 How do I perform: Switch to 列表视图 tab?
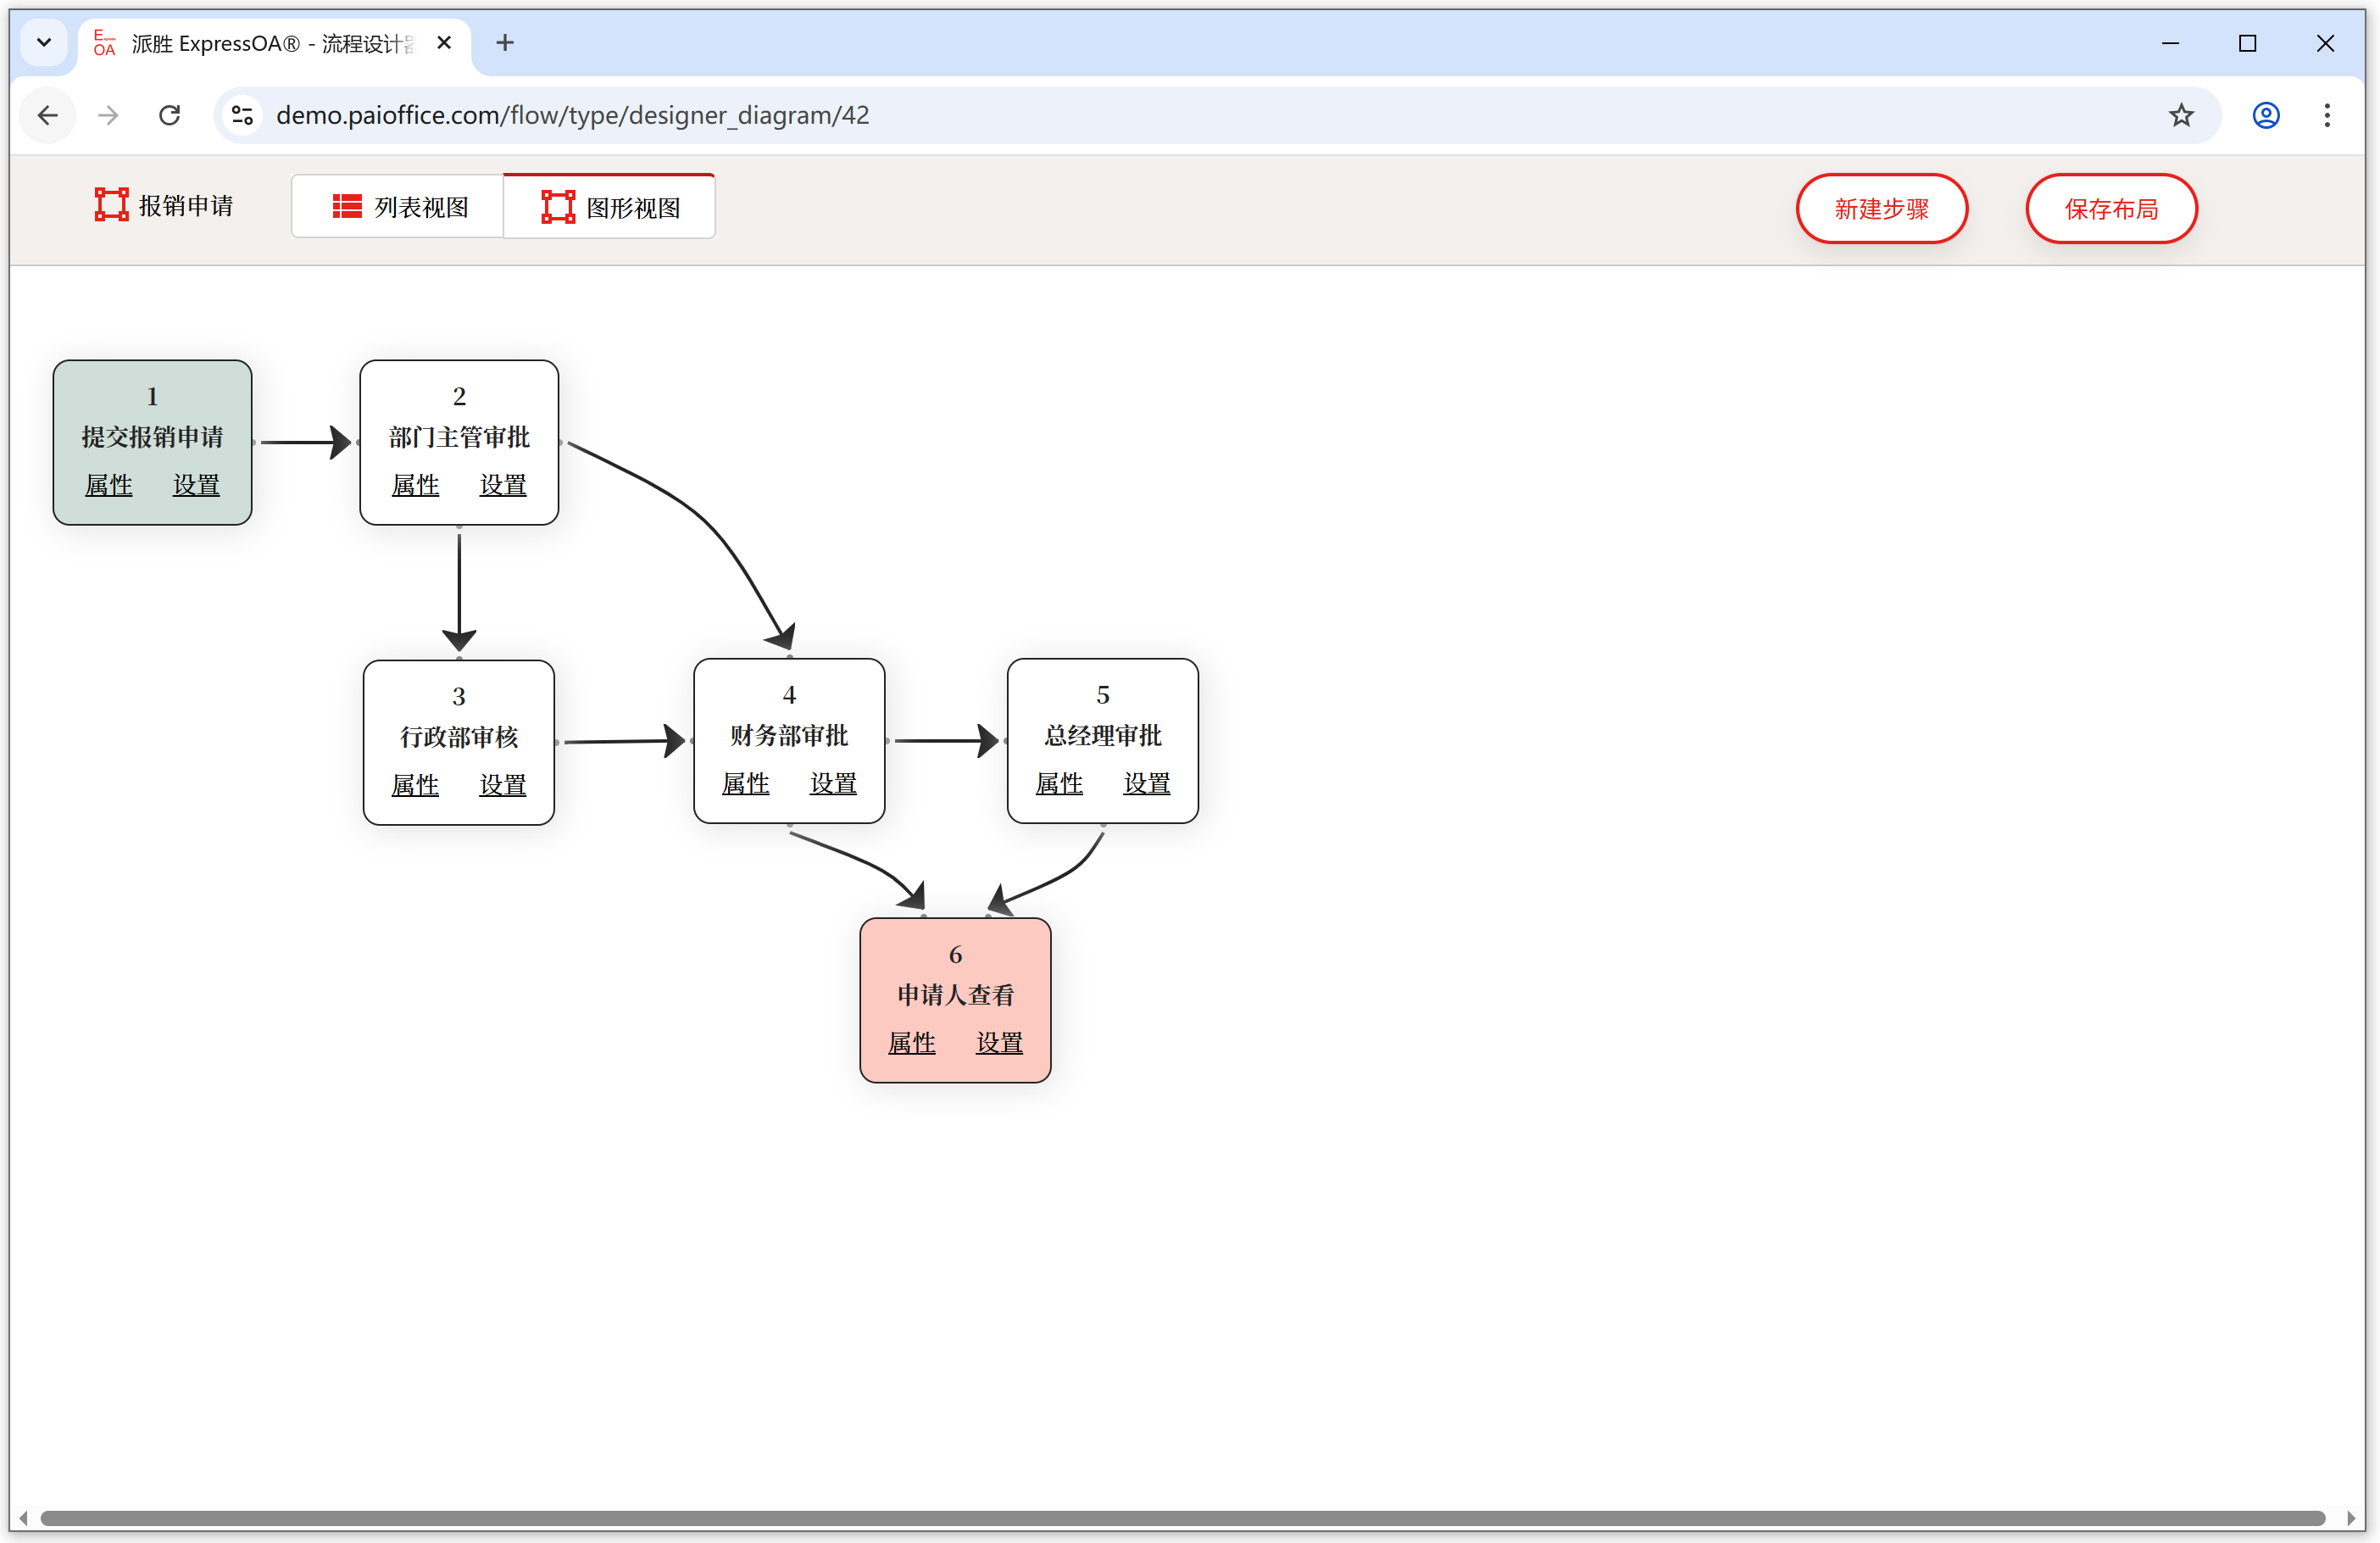tap(399, 207)
